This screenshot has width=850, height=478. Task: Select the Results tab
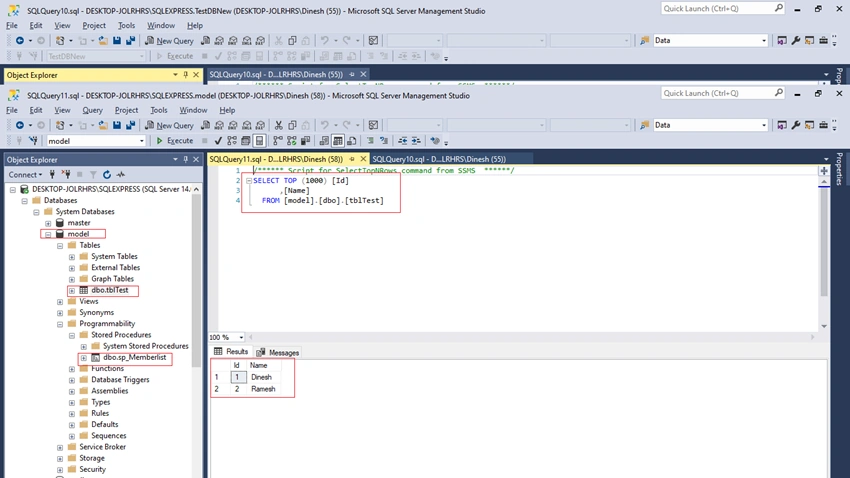pyautogui.click(x=231, y=352)
